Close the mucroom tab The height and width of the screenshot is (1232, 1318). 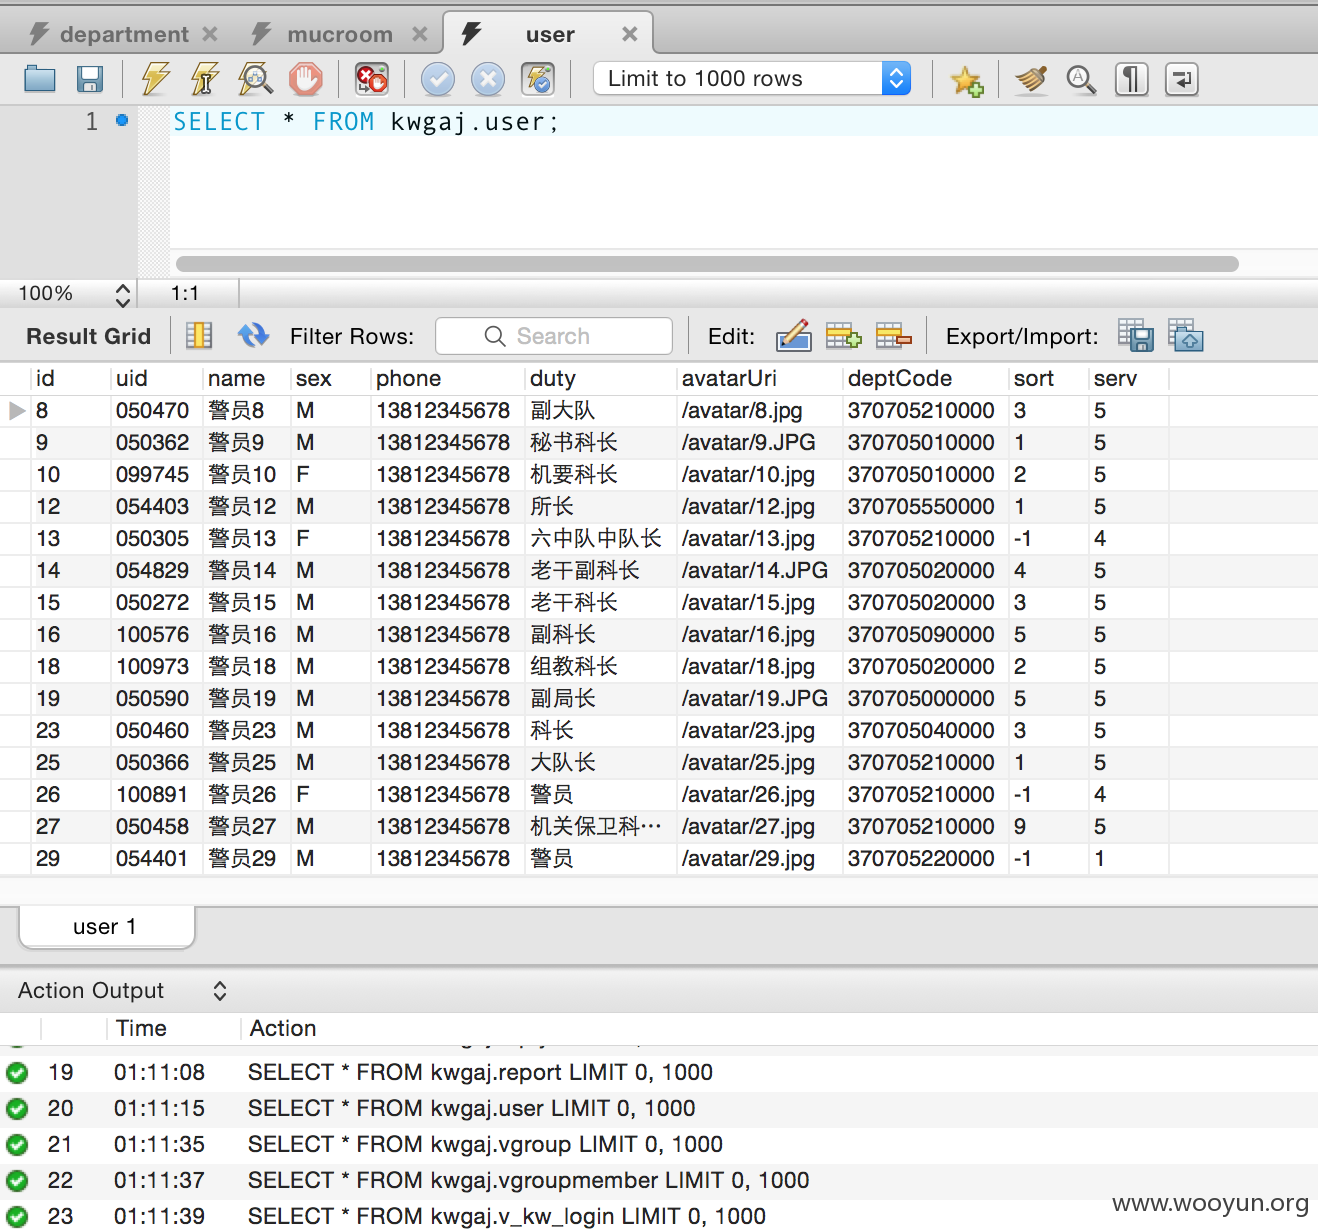click(420, 34)
